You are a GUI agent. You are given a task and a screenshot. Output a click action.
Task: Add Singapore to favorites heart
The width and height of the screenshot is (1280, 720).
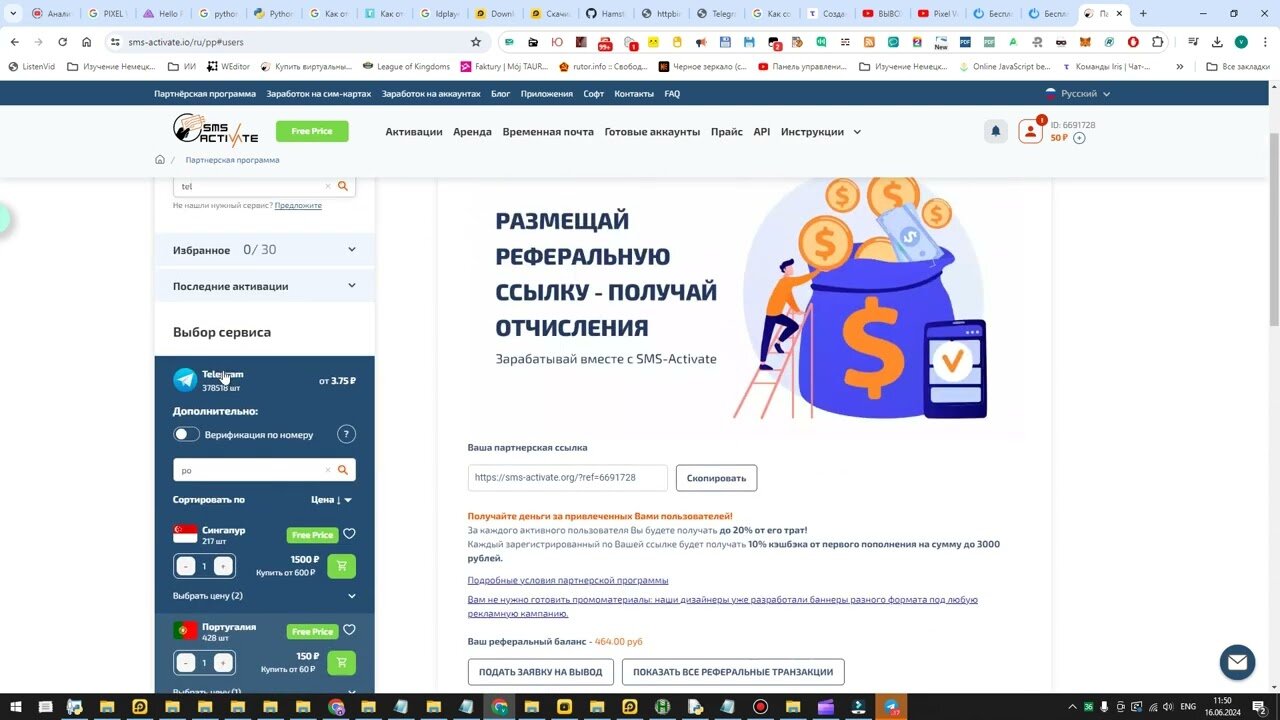(x=349, y=534)
